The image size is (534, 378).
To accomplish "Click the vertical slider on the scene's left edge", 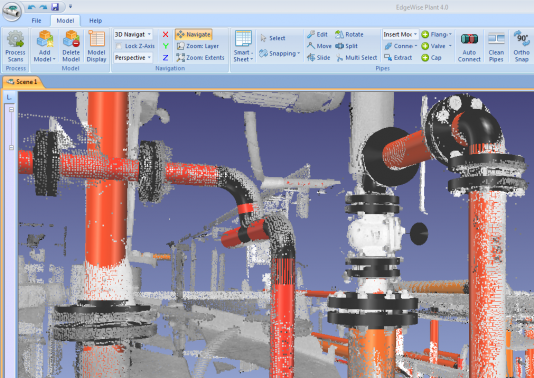I will pyautogui.click(x=11, y=128).
